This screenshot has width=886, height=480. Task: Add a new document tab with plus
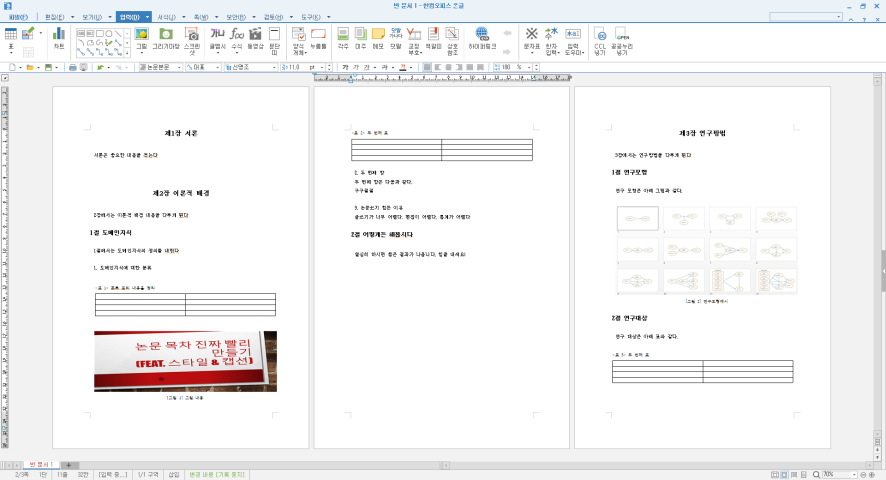68,465
